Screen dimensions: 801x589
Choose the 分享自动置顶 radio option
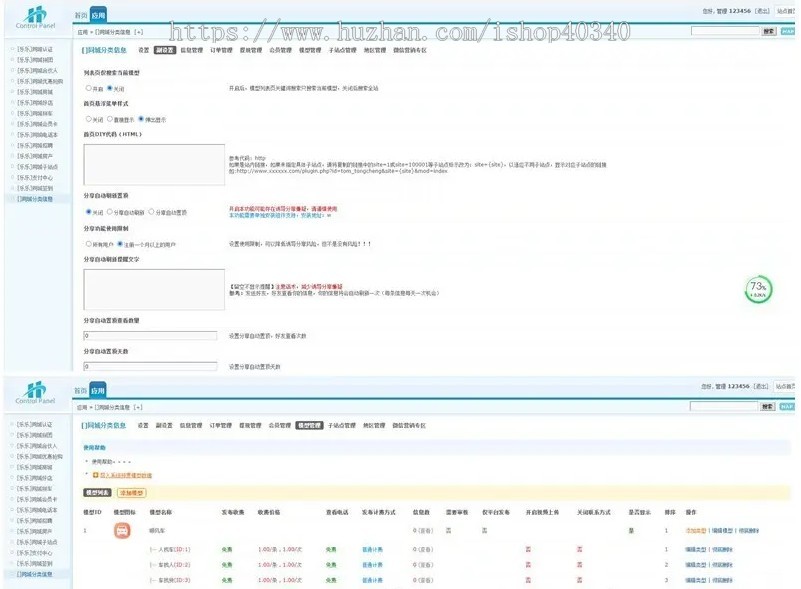point(152,211)
